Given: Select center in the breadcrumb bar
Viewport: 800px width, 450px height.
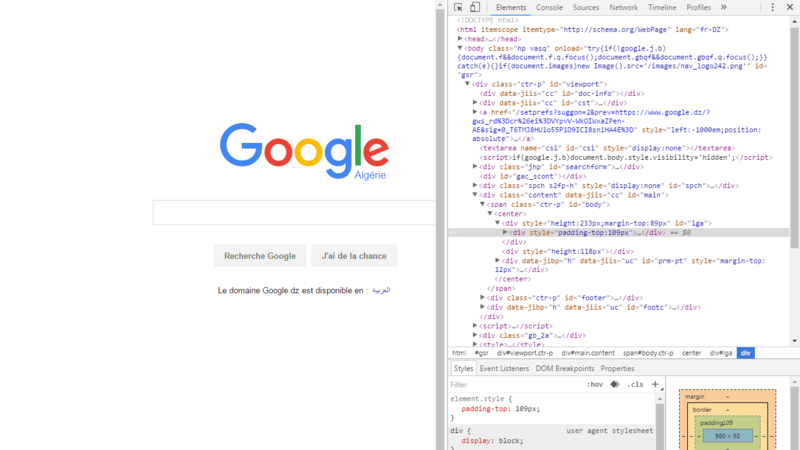Looking at the screenshot, I should 691,353.
